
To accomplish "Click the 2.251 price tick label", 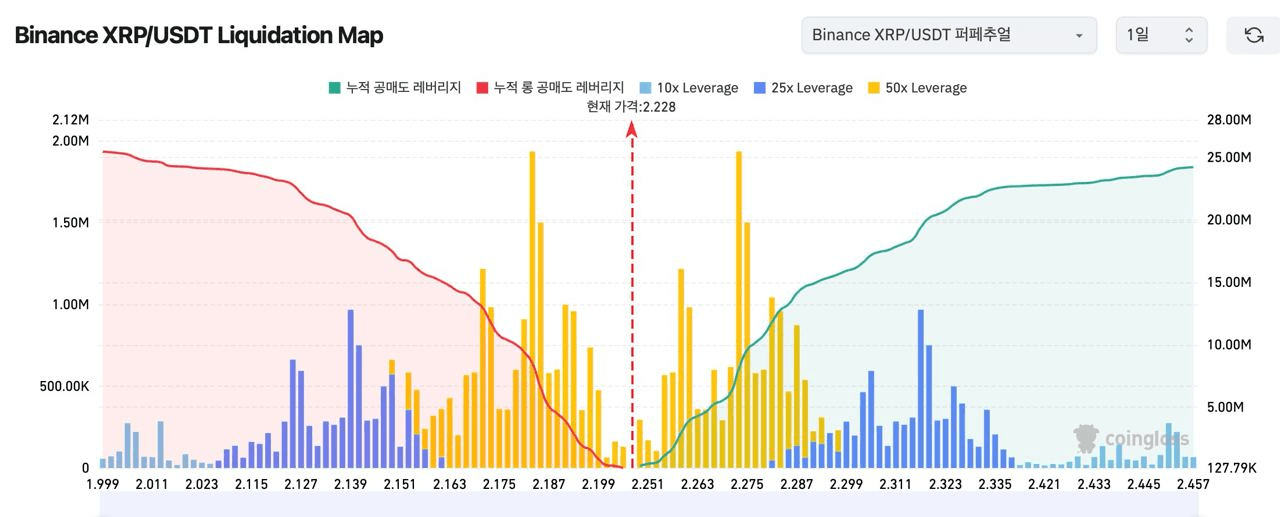I will (x=647, y=484).
